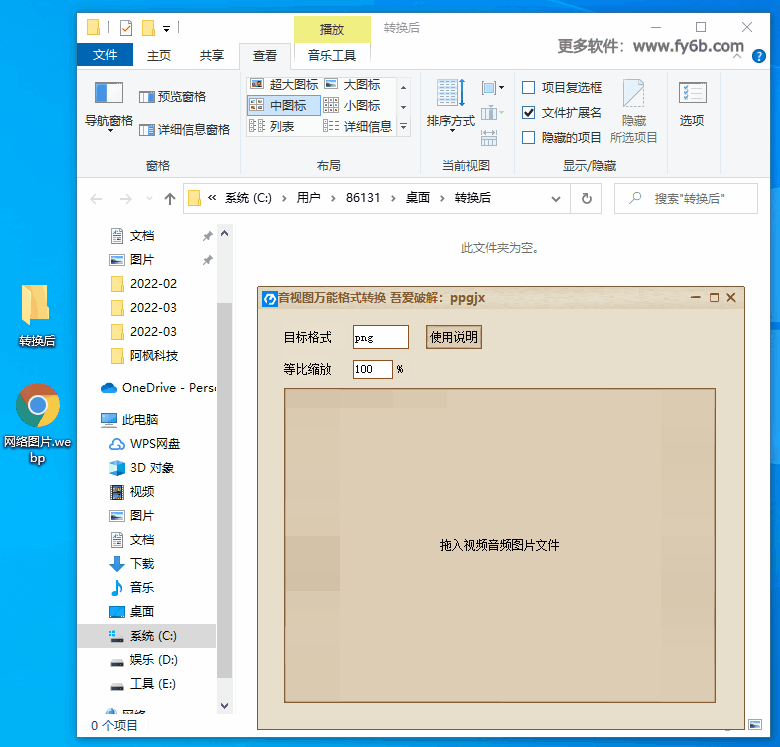The image size is (780, 747).
Task: Click the target format input field
Action: (380, 338)
